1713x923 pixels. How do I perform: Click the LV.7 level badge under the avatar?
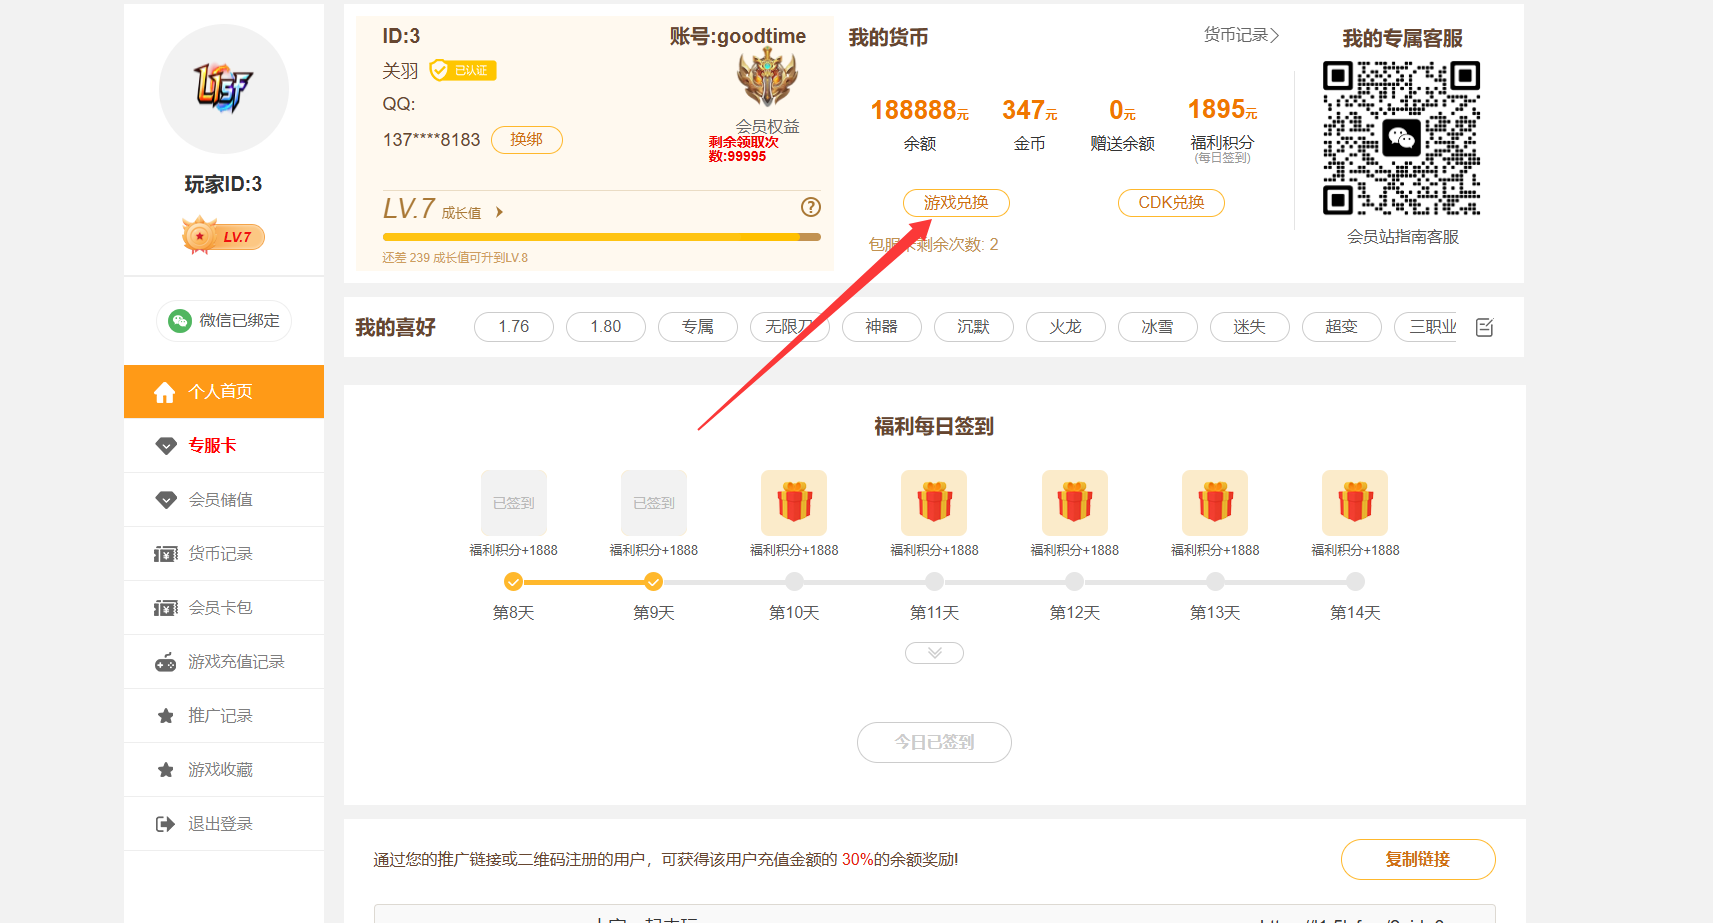click(223, 236)
